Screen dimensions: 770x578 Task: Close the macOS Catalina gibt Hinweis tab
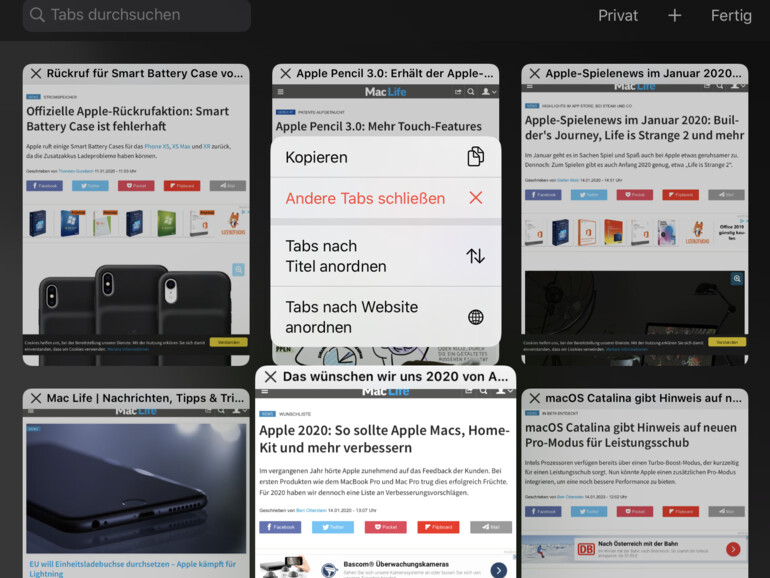[535, 398]
